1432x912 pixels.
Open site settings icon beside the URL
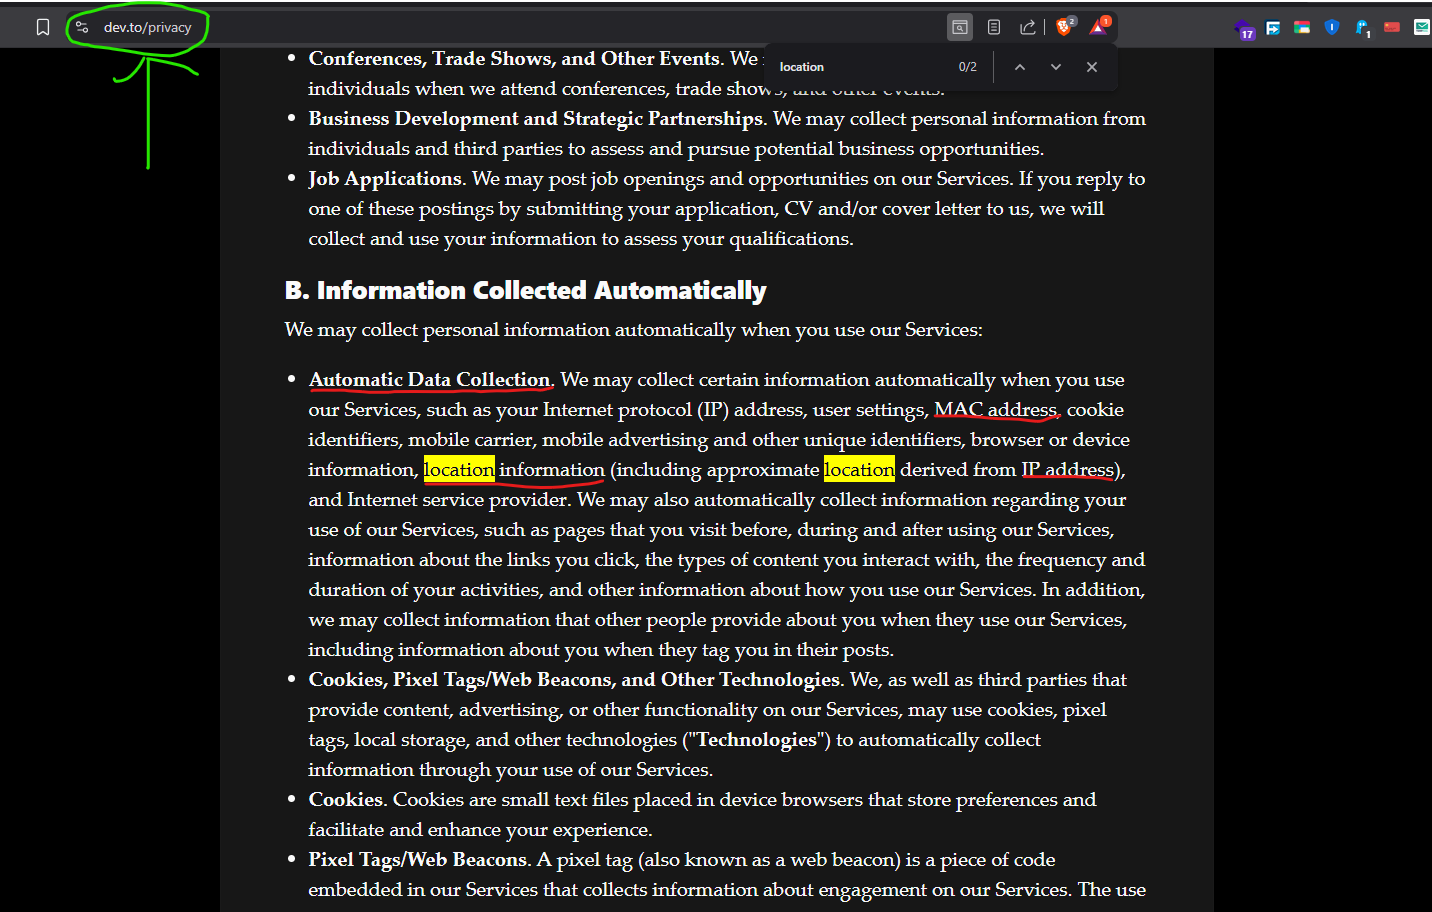(x=82, y=27)
